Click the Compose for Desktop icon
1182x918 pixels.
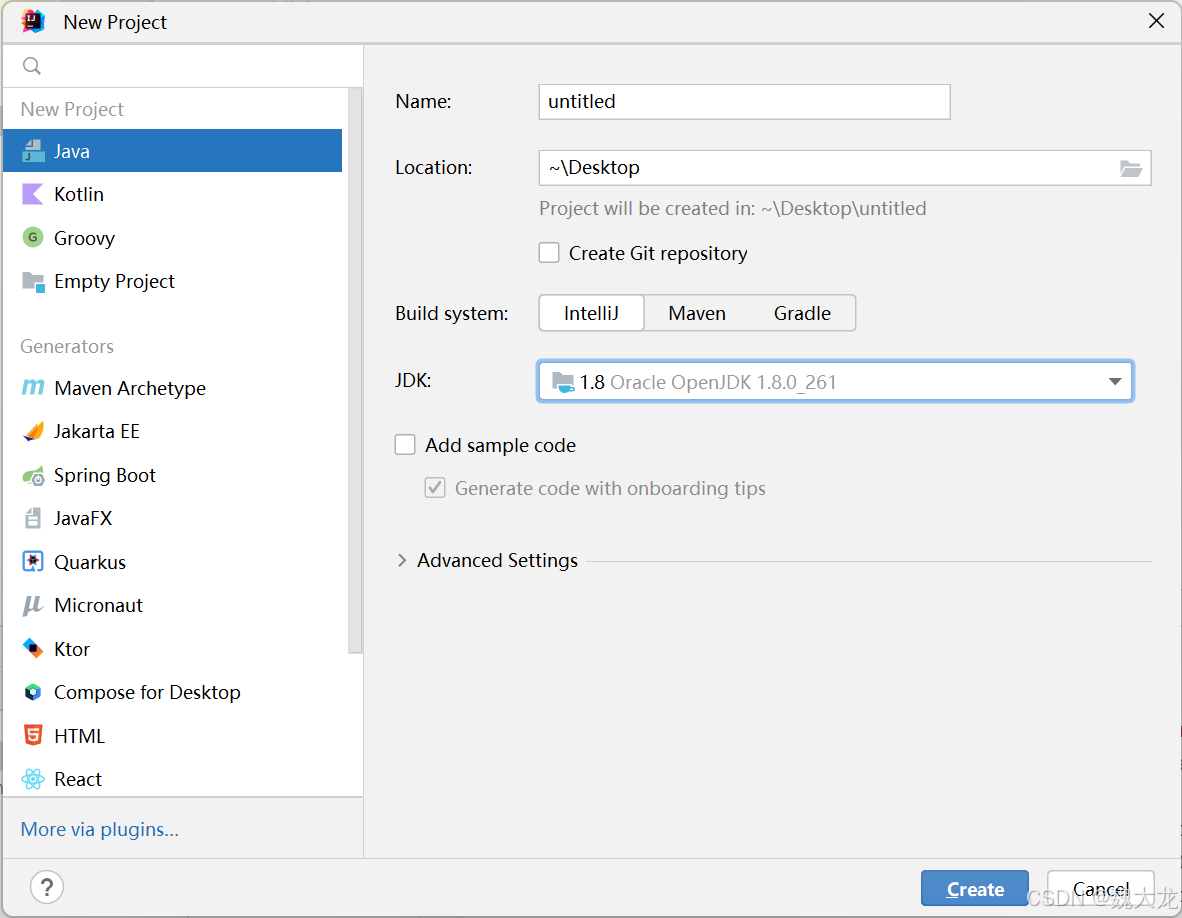[32, 692]
